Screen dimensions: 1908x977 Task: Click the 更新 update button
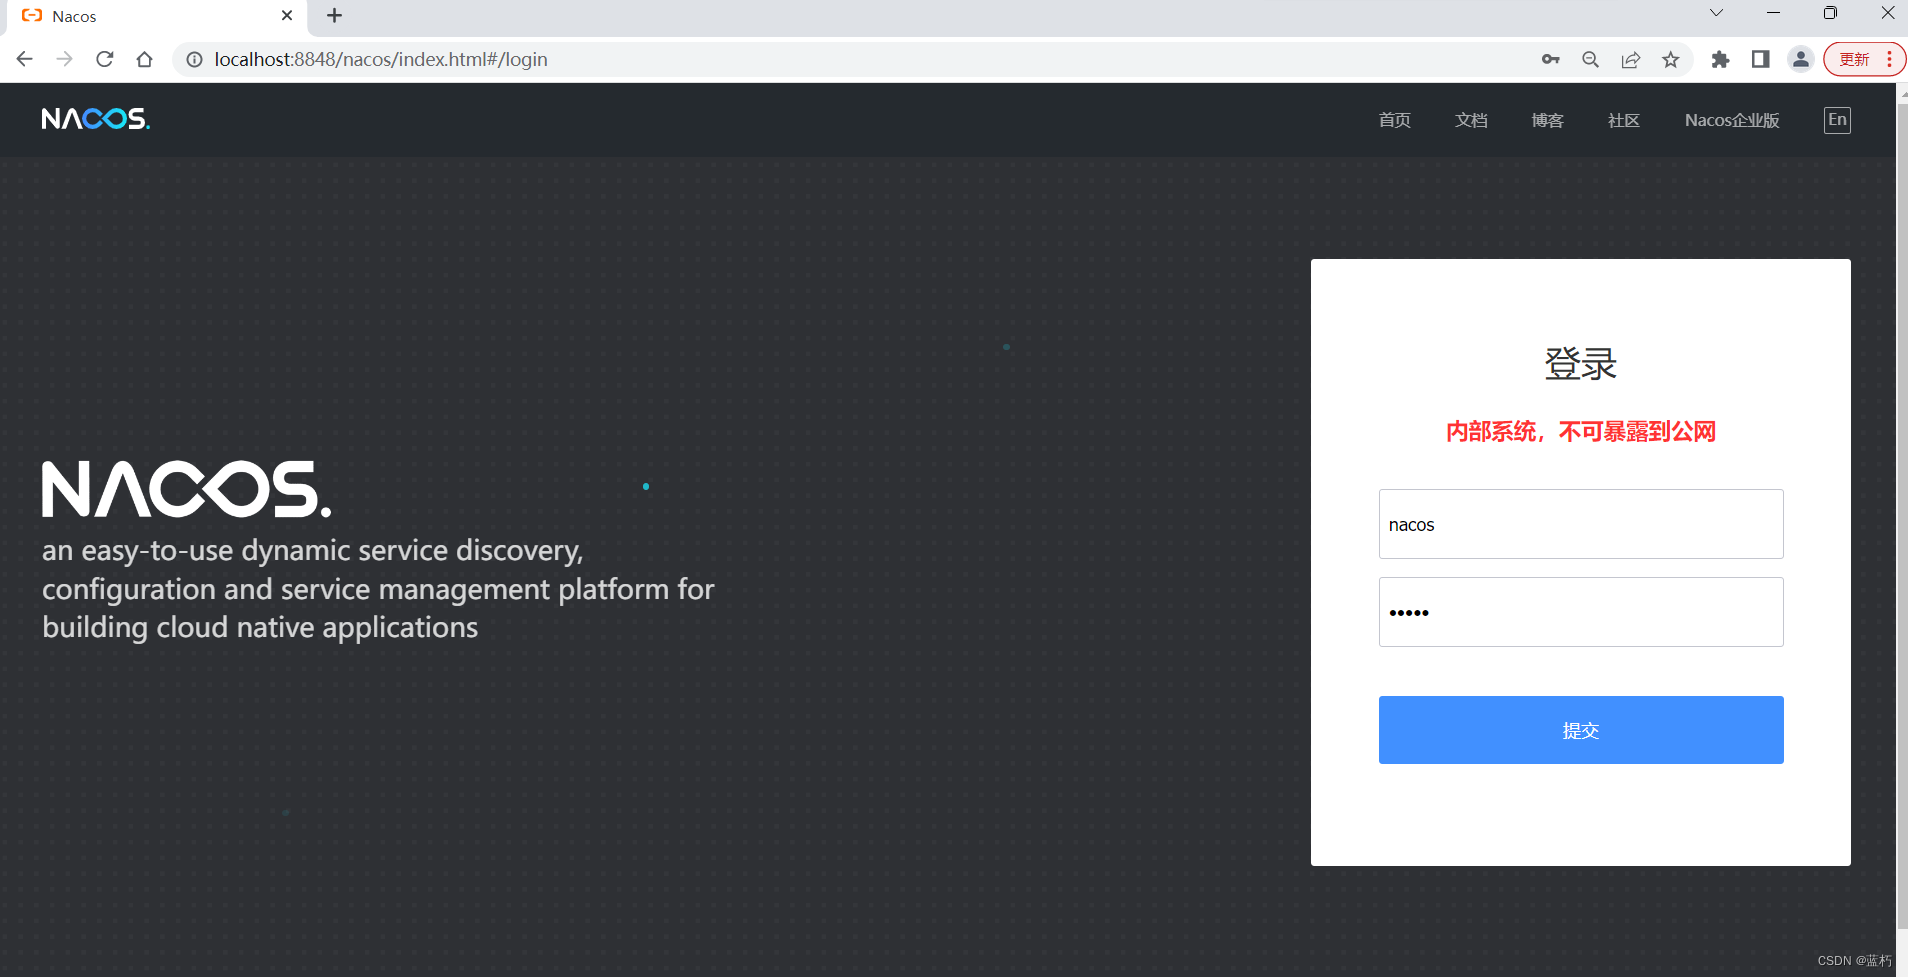click(1854, 59)
